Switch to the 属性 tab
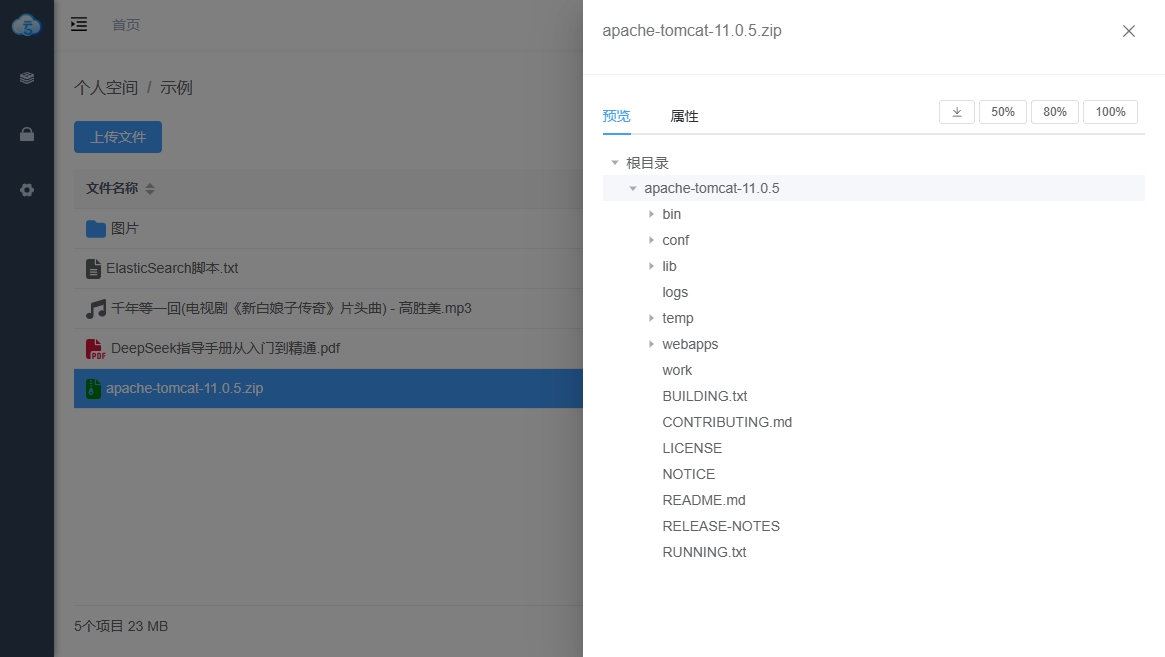1165x657 pixels. point(684,116)
